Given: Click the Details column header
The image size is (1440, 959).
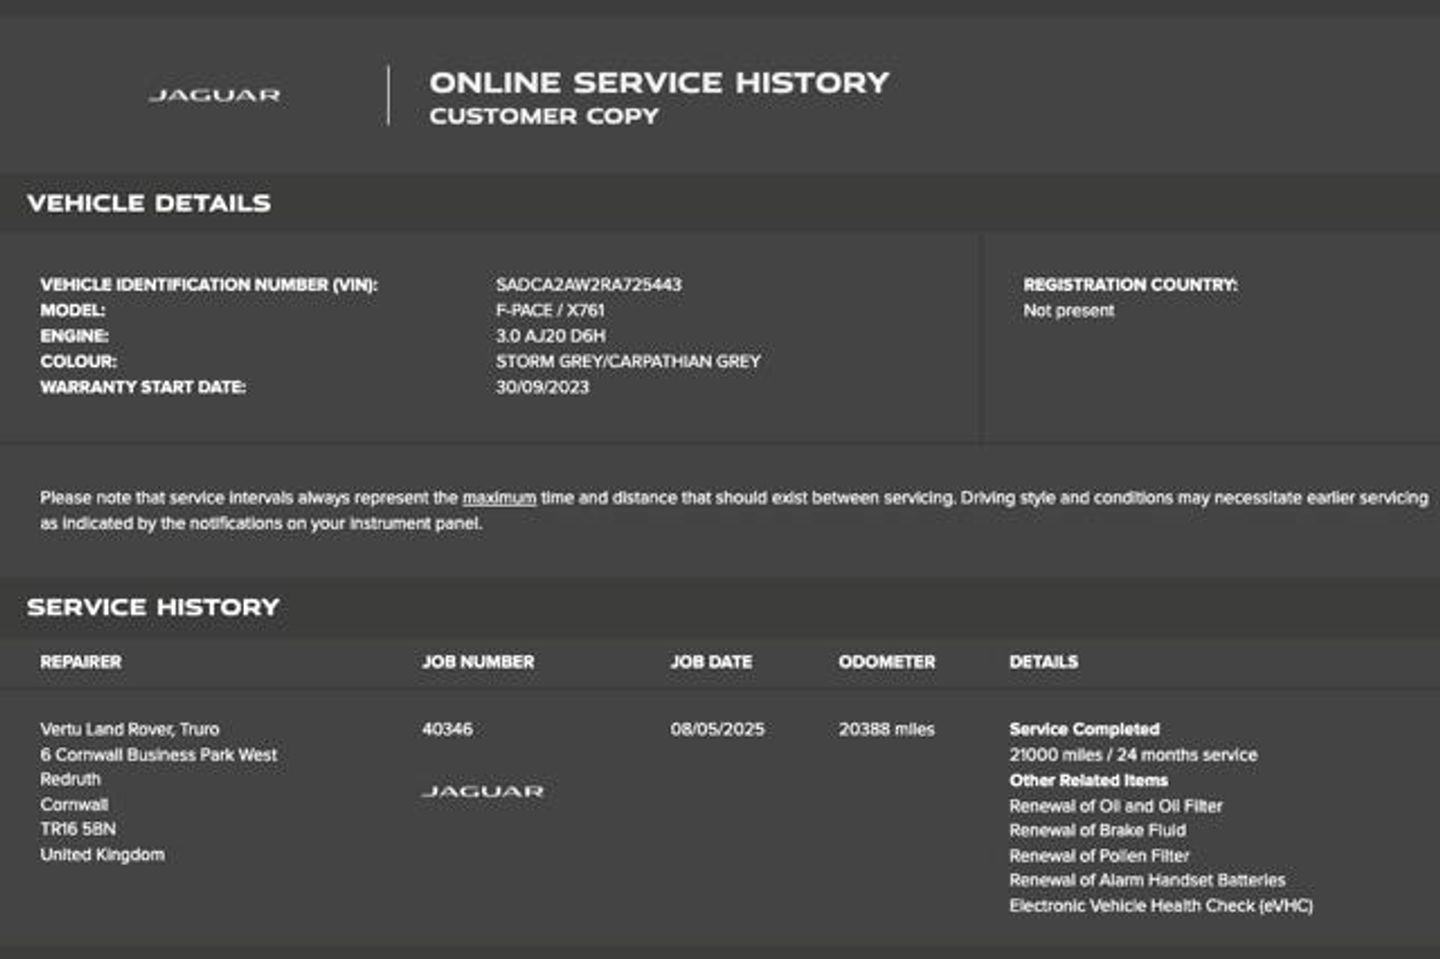Looking at the screenshot, I should pyautogui.click(x=1043, y=662).
